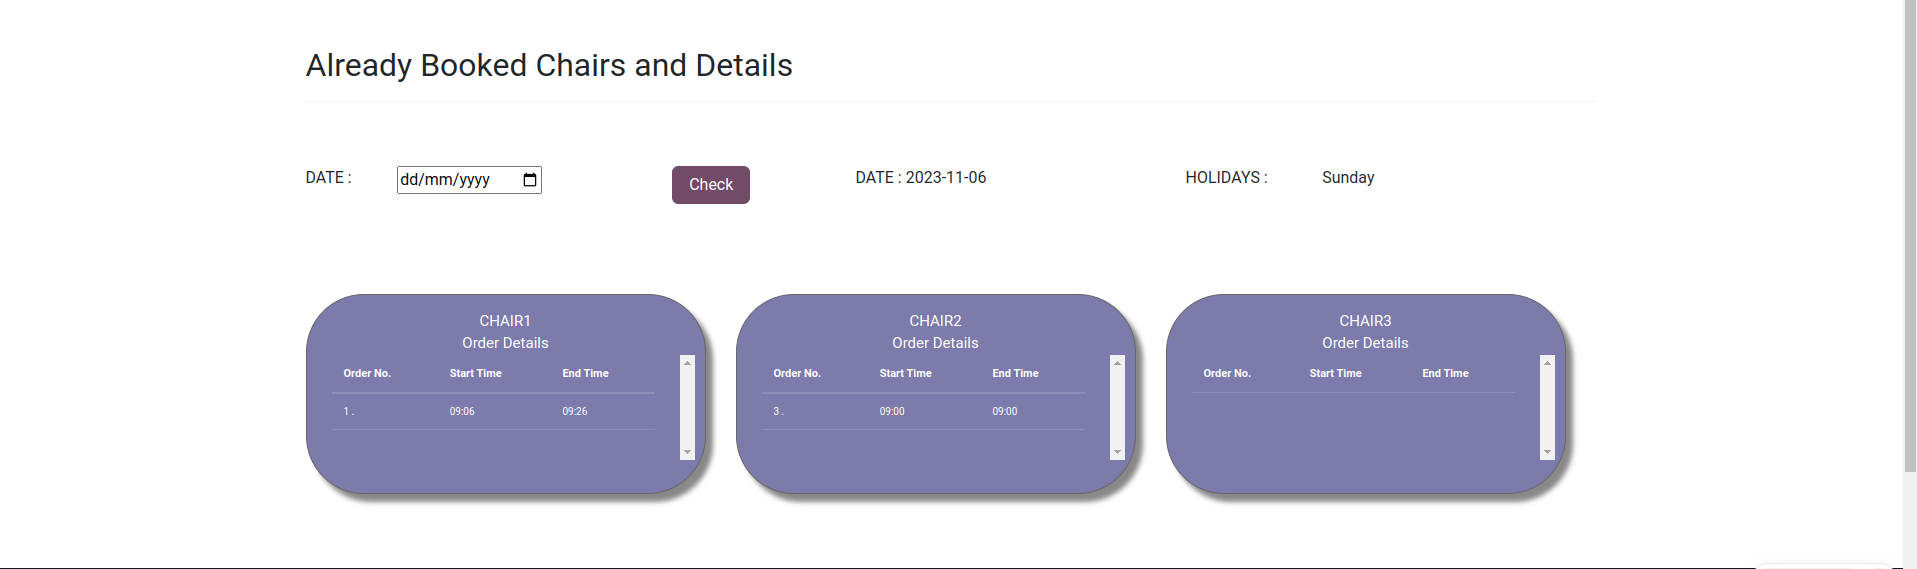Click the Start Time header in CHAIR2

point(905,373)
